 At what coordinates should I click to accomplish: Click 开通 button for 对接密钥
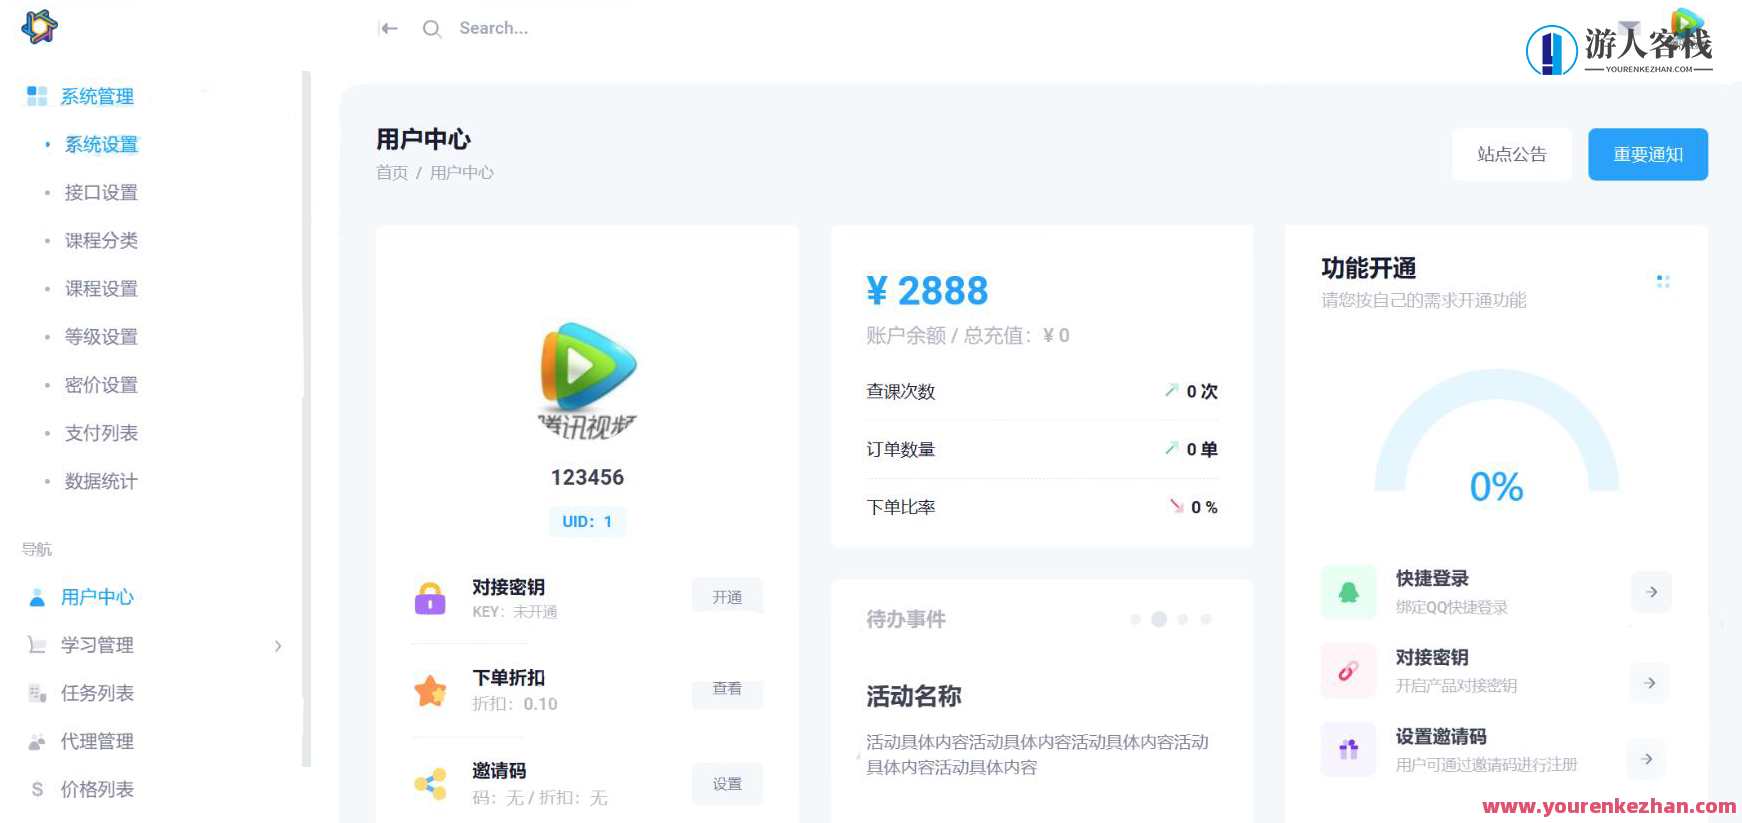pos(727,597)
